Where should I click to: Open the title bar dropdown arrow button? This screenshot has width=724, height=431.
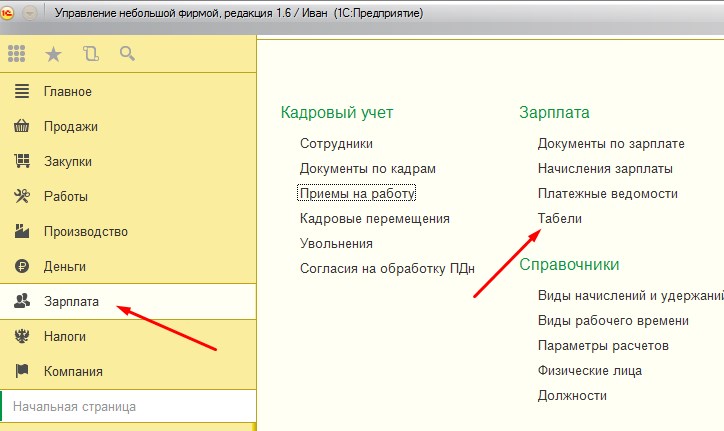pos(30,13)
